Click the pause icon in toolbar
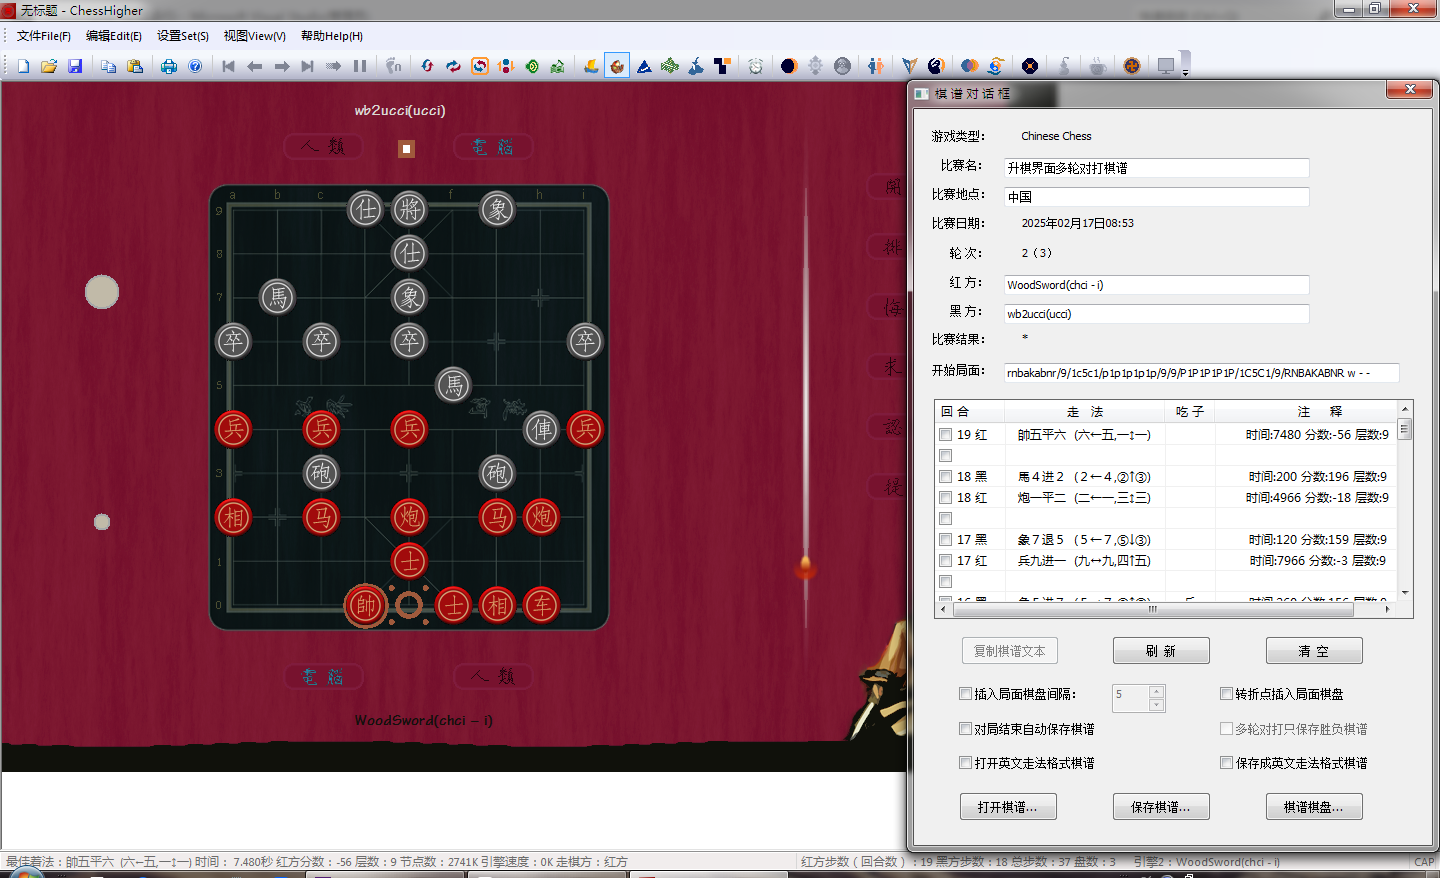The width and height of the screenshot is (1440, 878). point(360,66)
